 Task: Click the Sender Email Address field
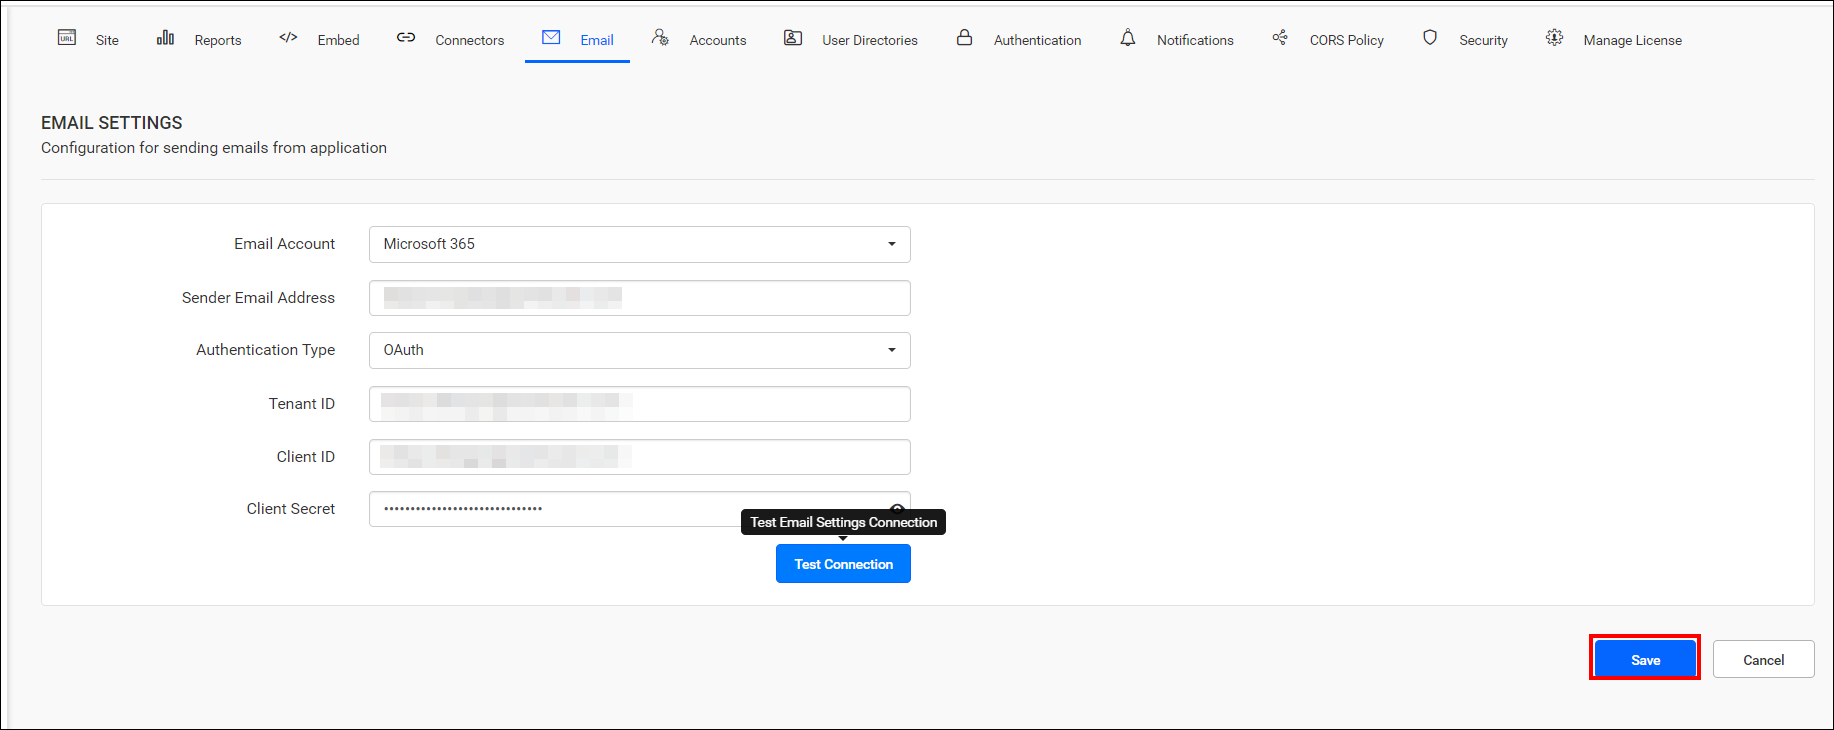(640, 298)
